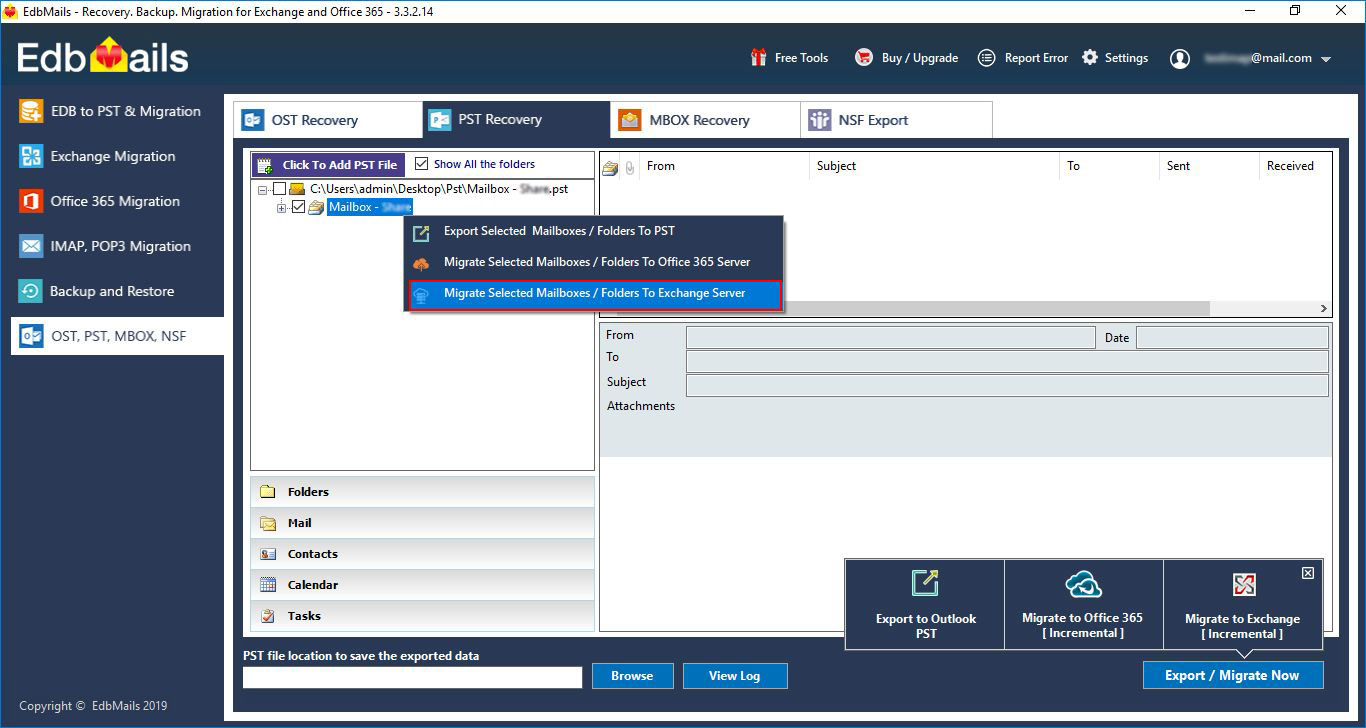Open IMAP, POP3 Migration envelope icon

tap(32, 246)
